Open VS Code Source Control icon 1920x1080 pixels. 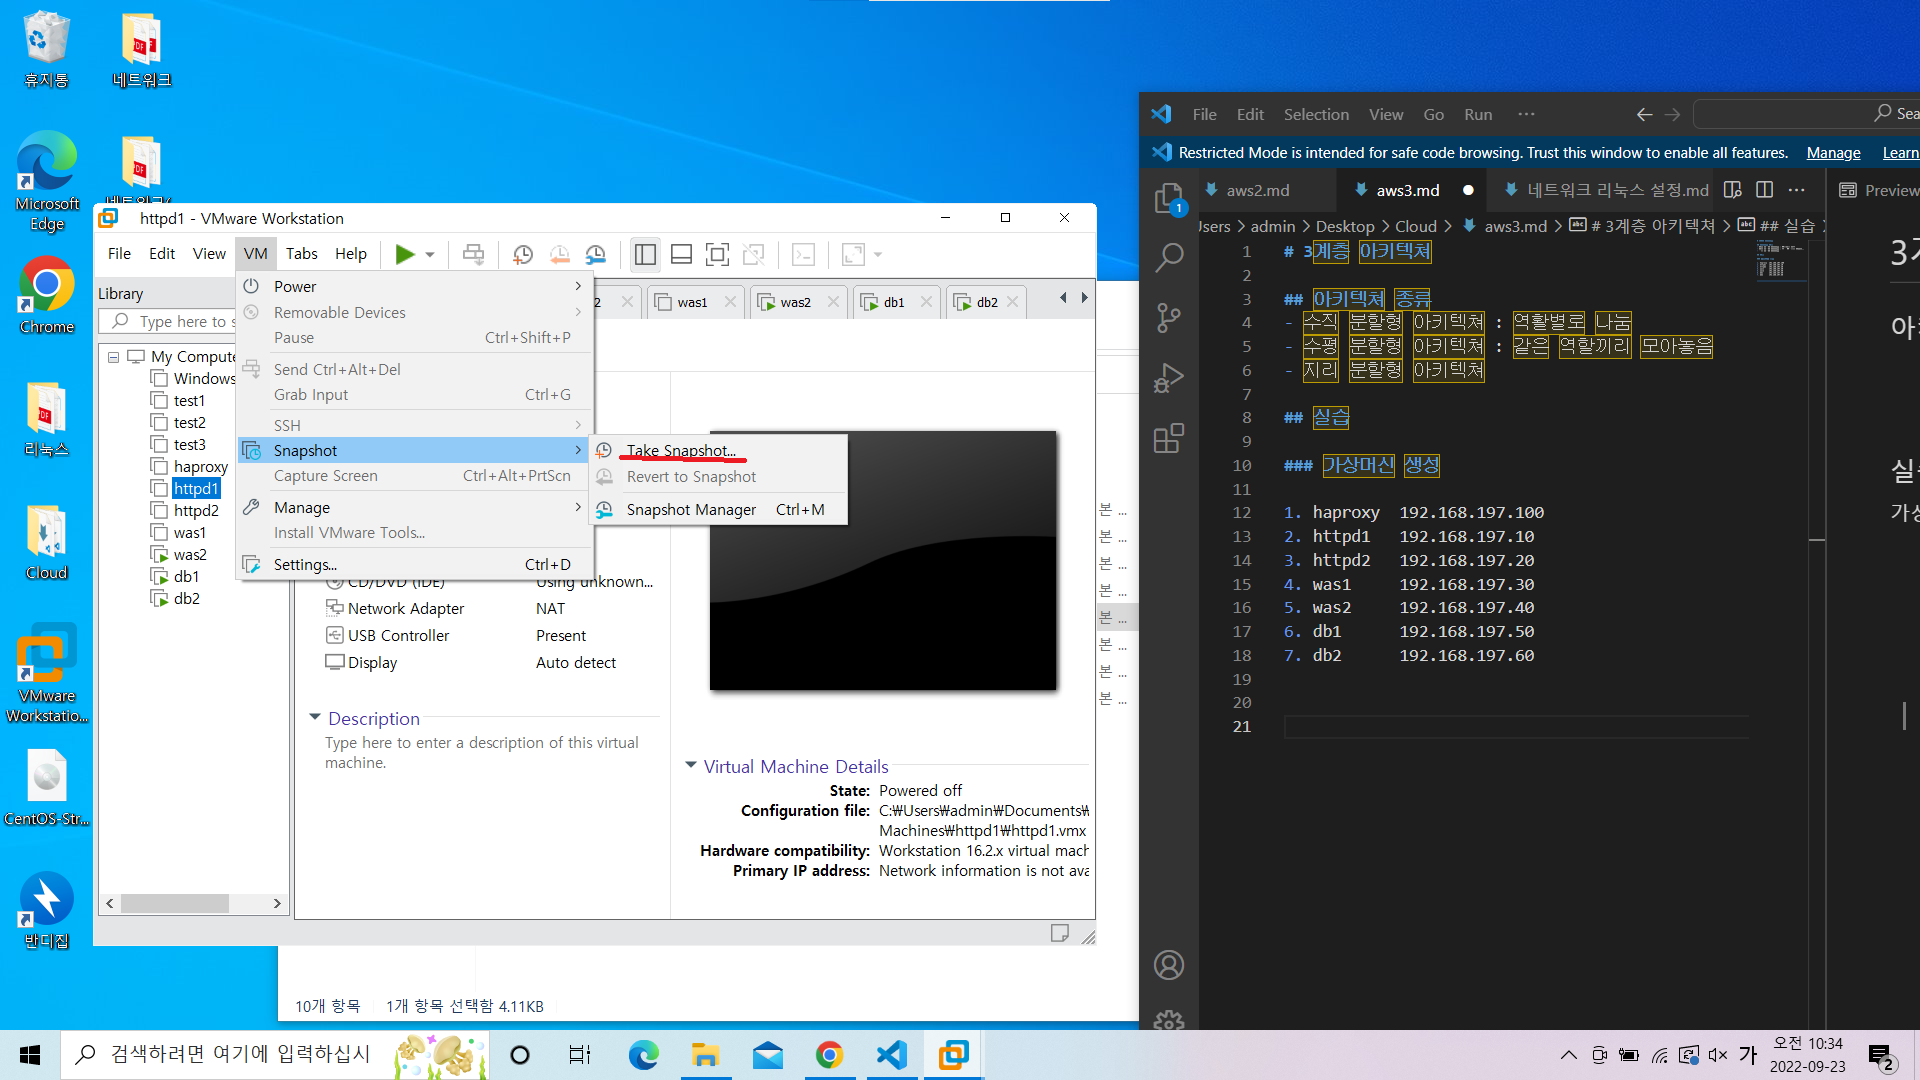click(1169, 318)
